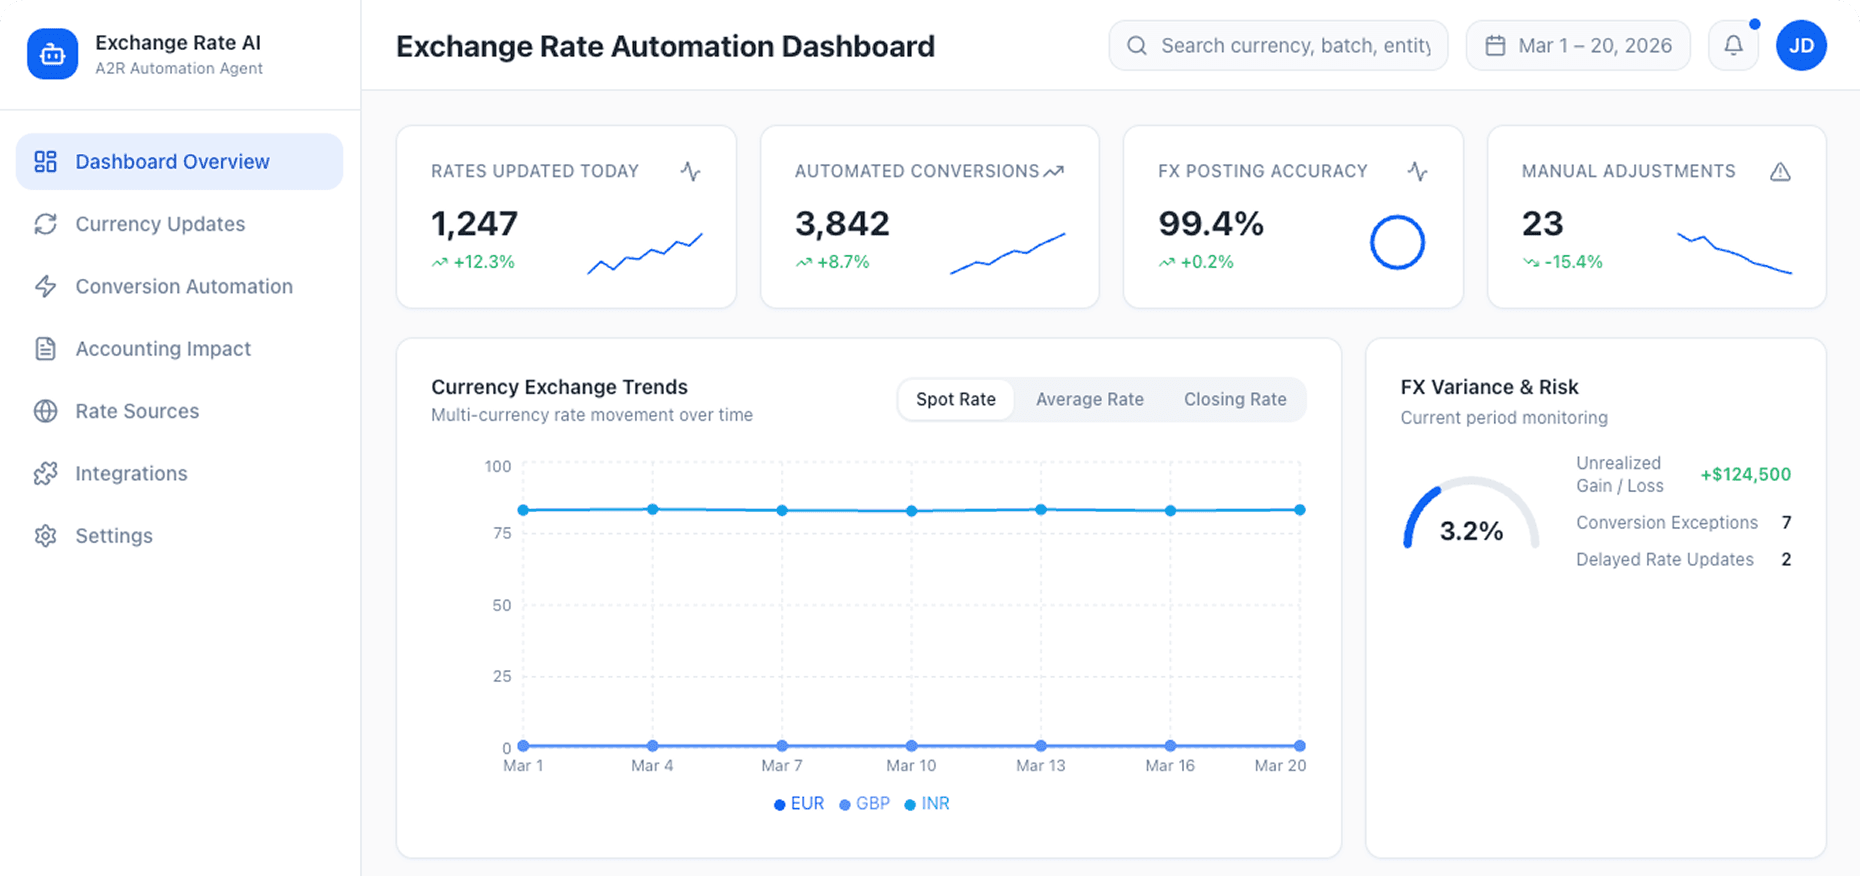The image size is (1860, 876).
Task: Select Dashboard Overview label
Action: click(x=172, y=162)
